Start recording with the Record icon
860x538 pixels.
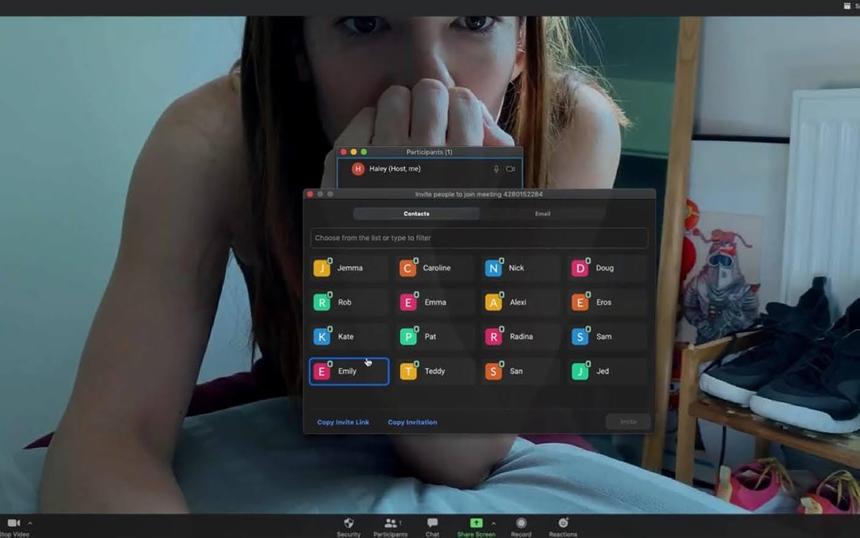pos(521,524)
